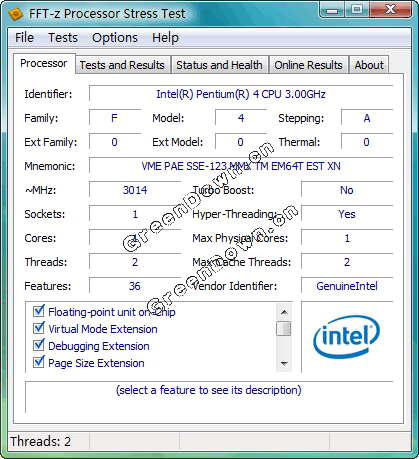Switch to Tests and Results tab

(x=122, y=65)
